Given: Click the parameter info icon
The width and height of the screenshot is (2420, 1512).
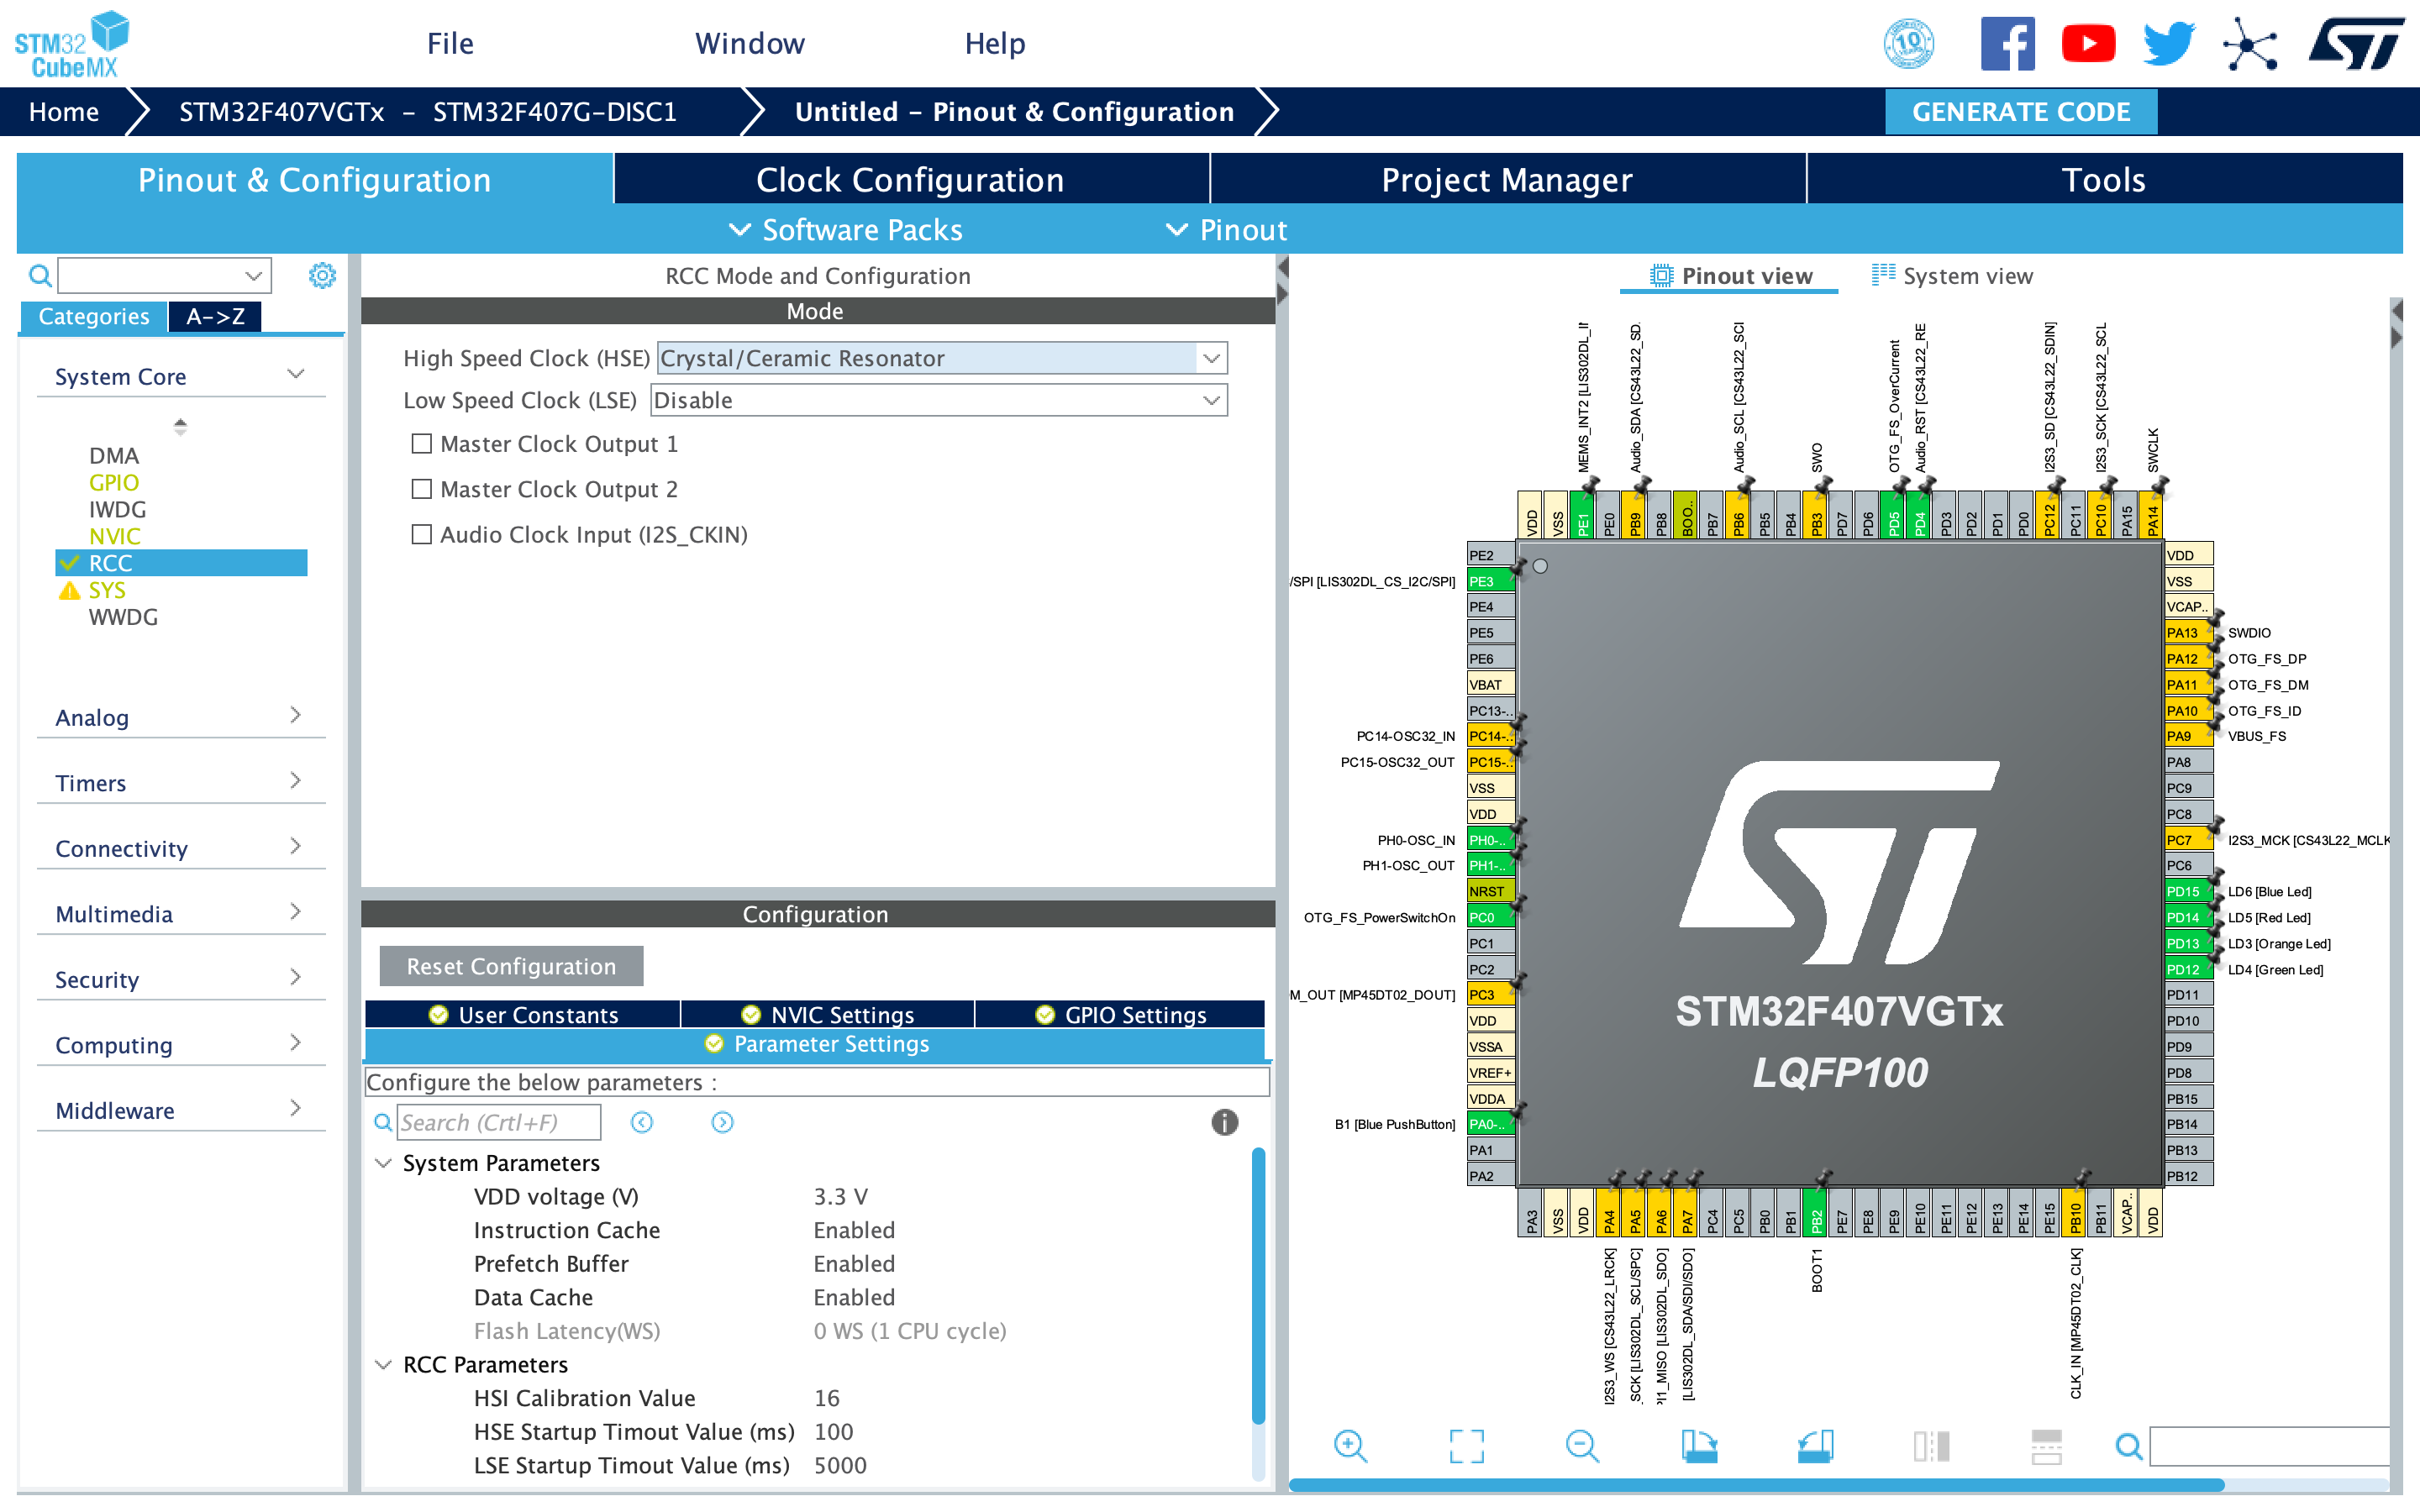Looking at the screenshot, I should coord(1224,1122).
